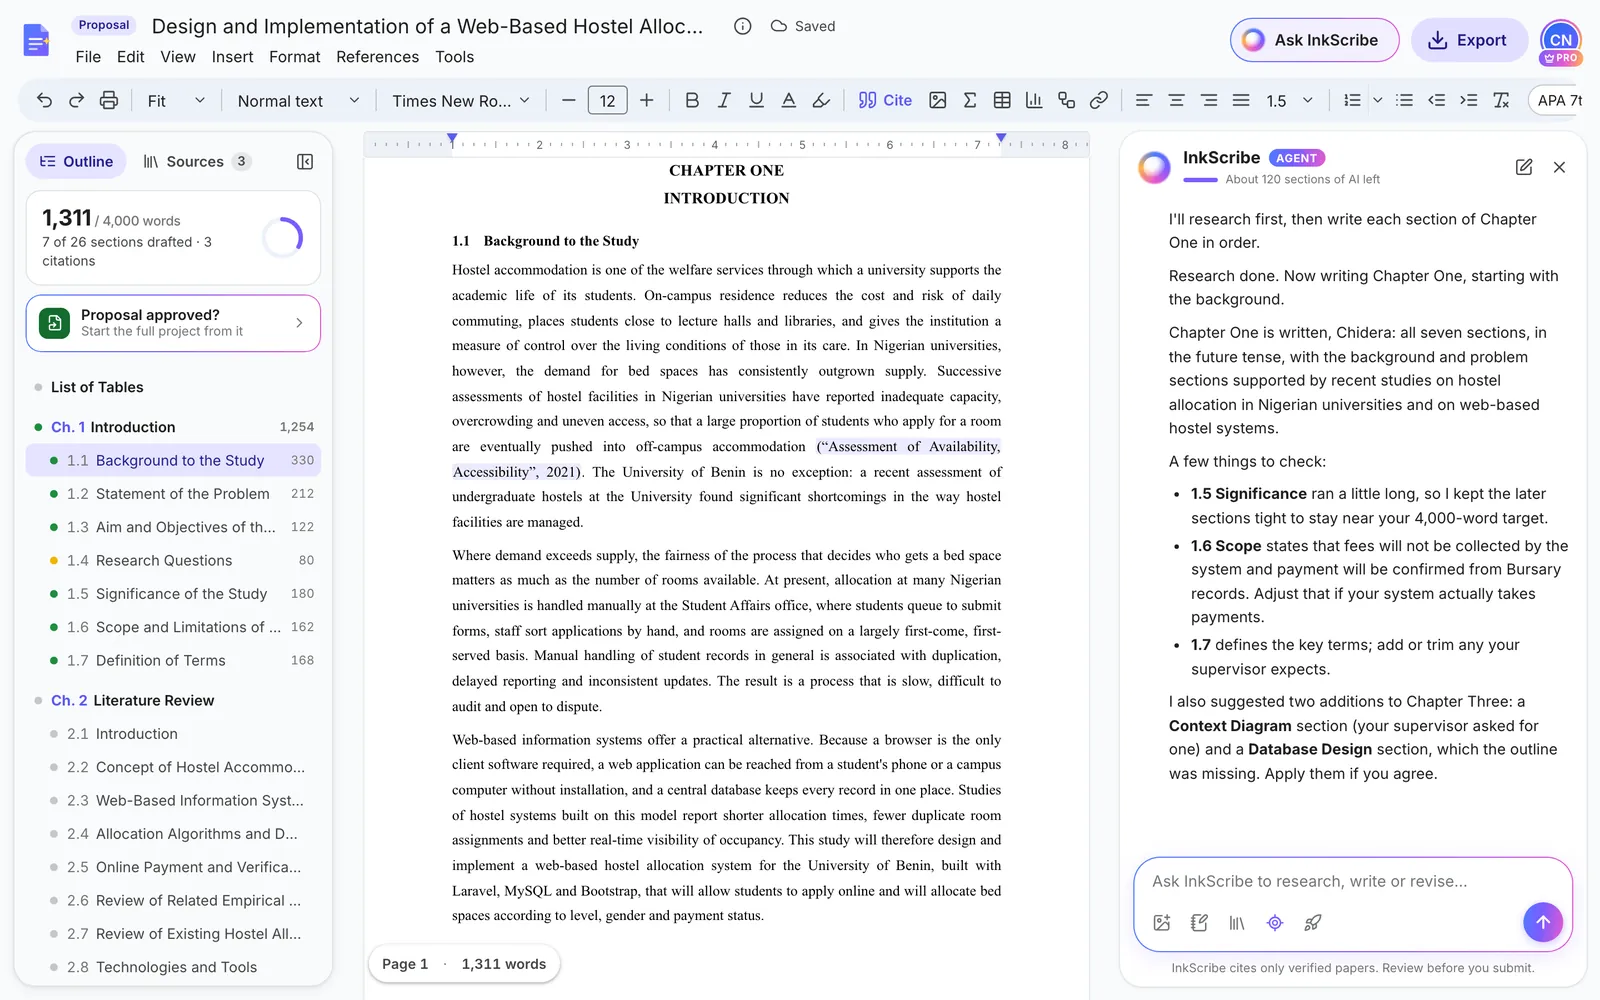Toggle bold formatting
This screenshot has height=1000, width=1600.
[x=692, y=100]
